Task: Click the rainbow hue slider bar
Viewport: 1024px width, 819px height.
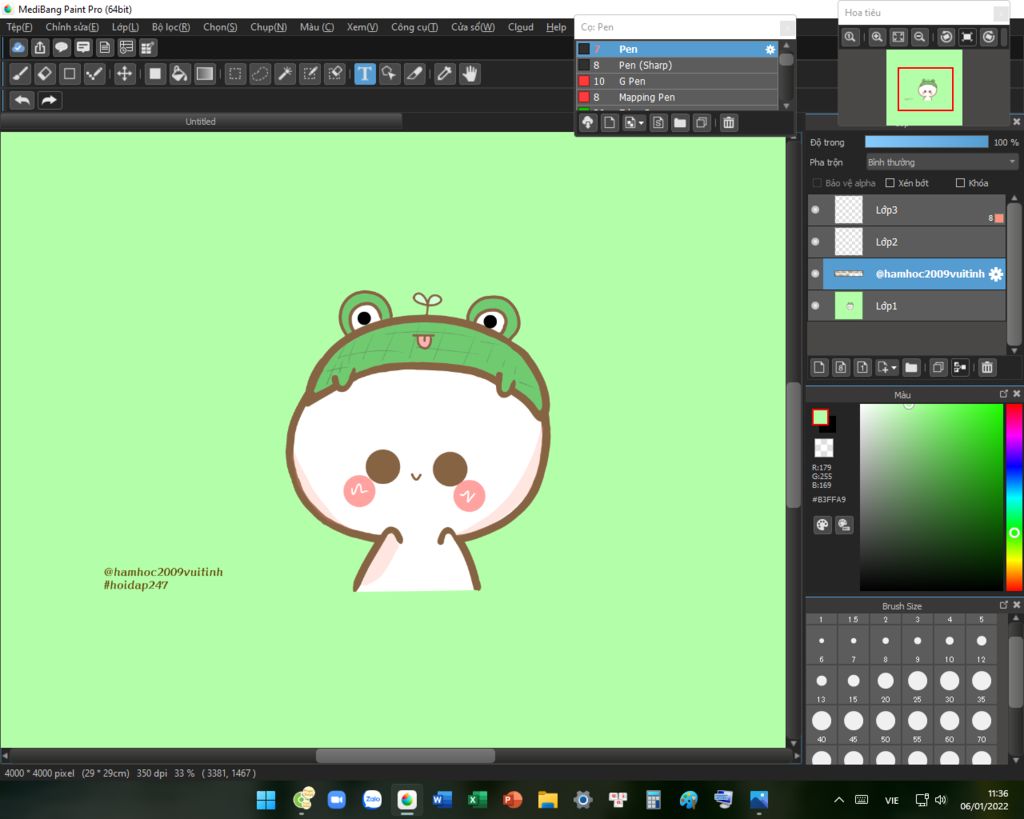Action: coord(1014,497)
